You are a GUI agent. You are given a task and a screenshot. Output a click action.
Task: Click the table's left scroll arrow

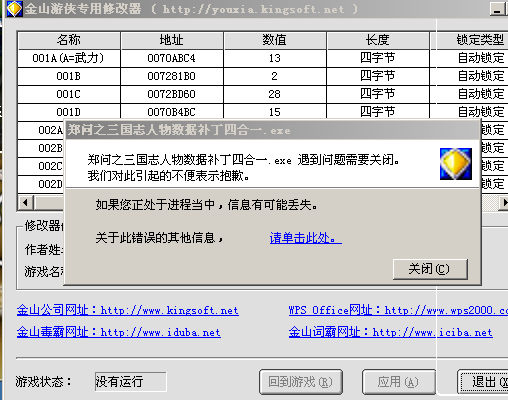click(x=26, y=202)
